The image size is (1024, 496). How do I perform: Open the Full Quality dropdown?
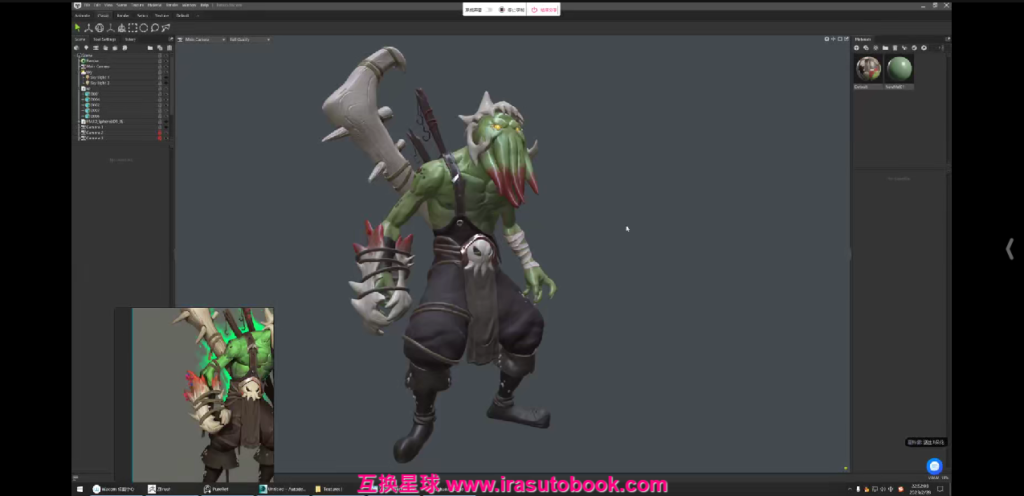tap(249, 39)
